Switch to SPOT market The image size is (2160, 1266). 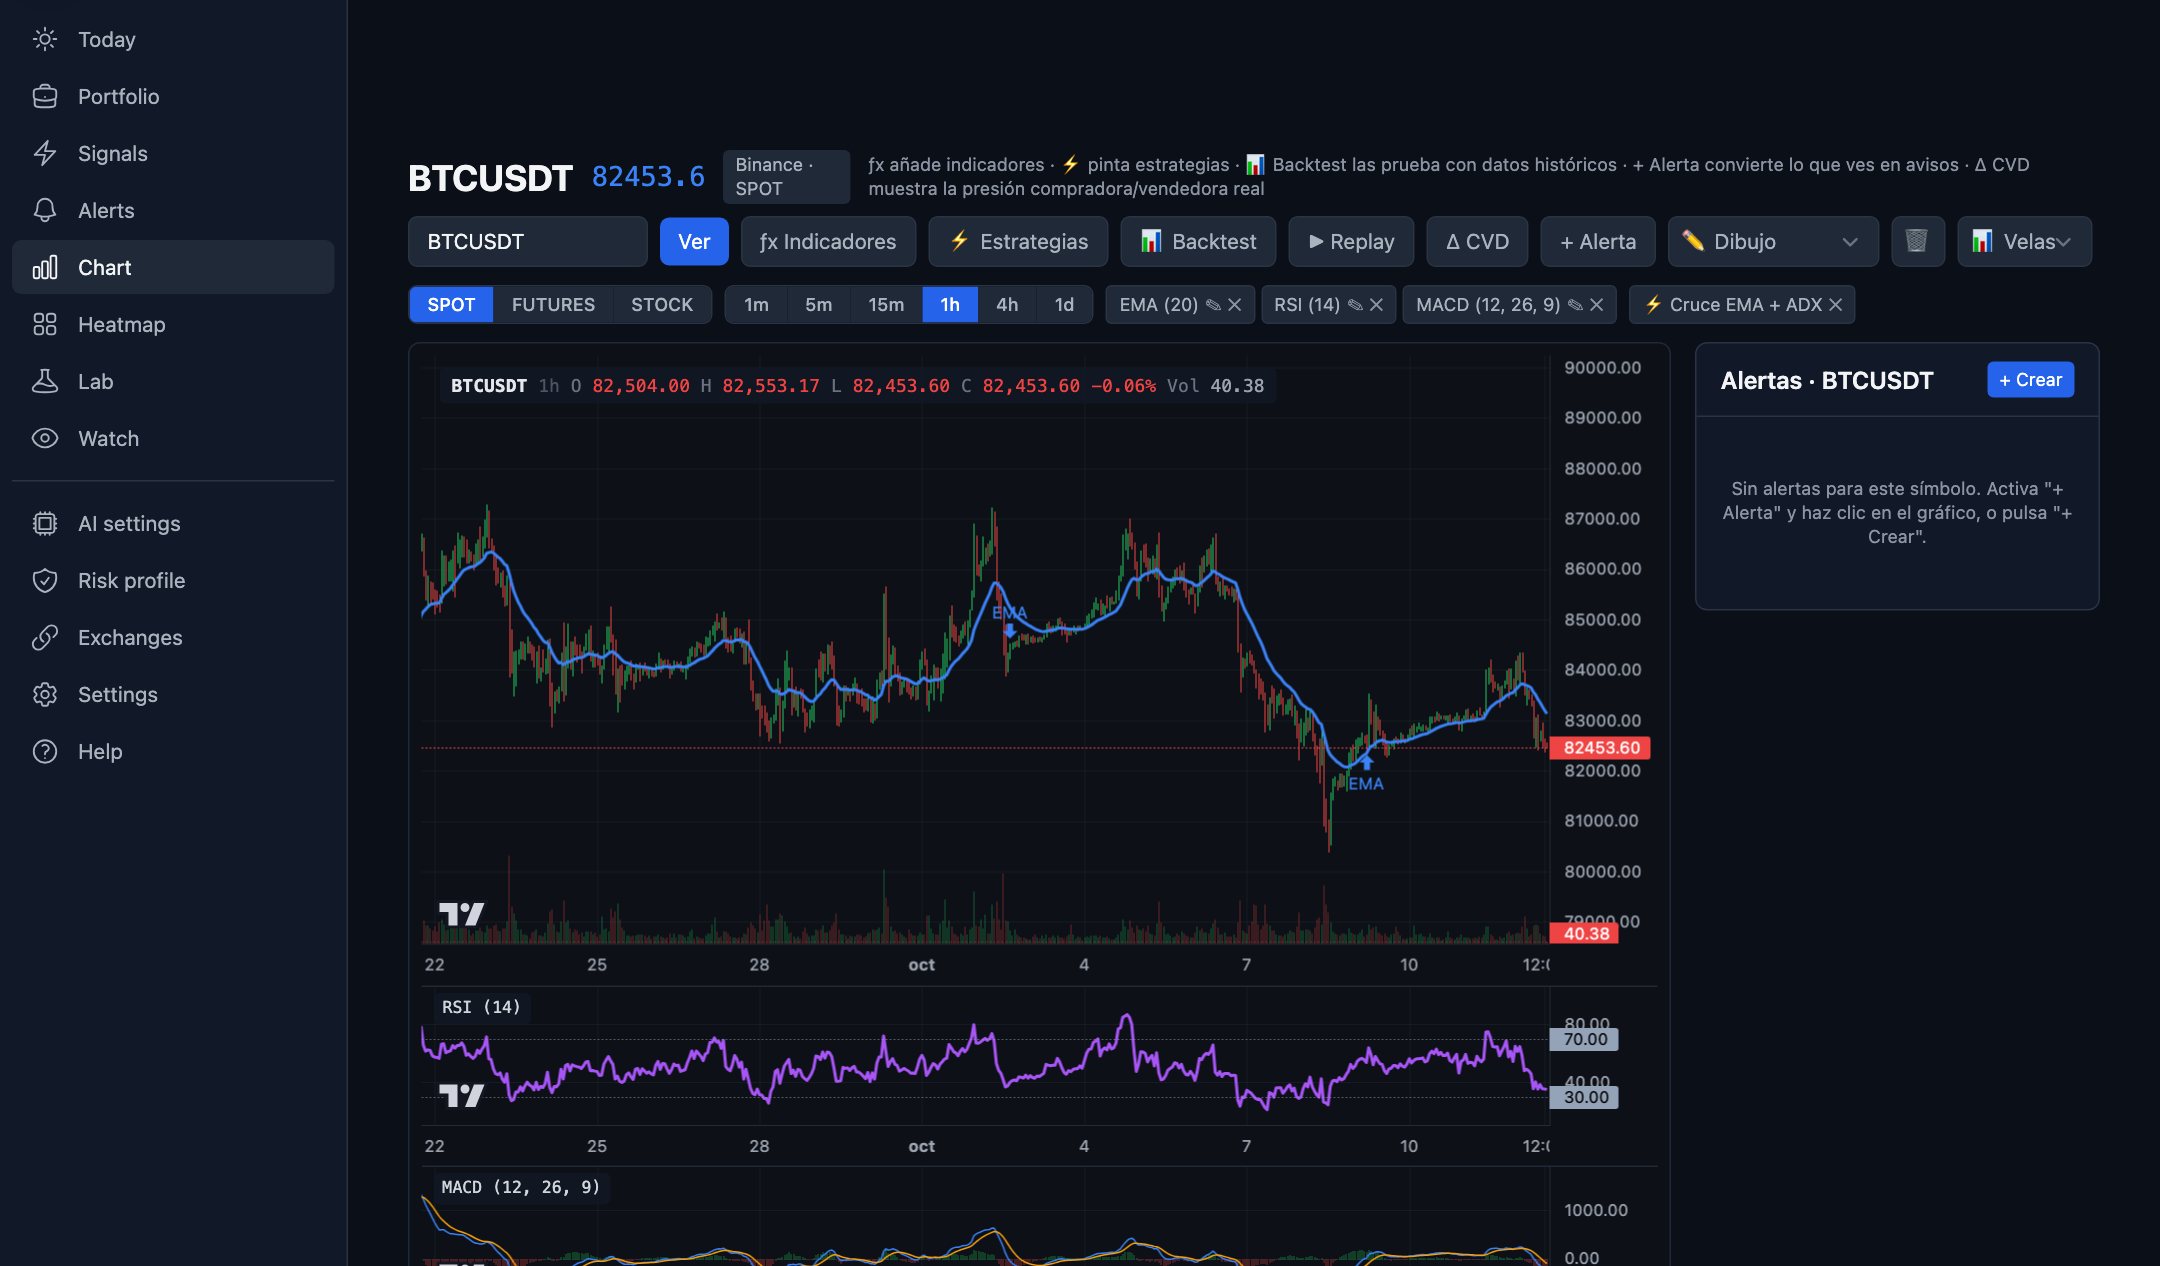(x=451, y=305)
